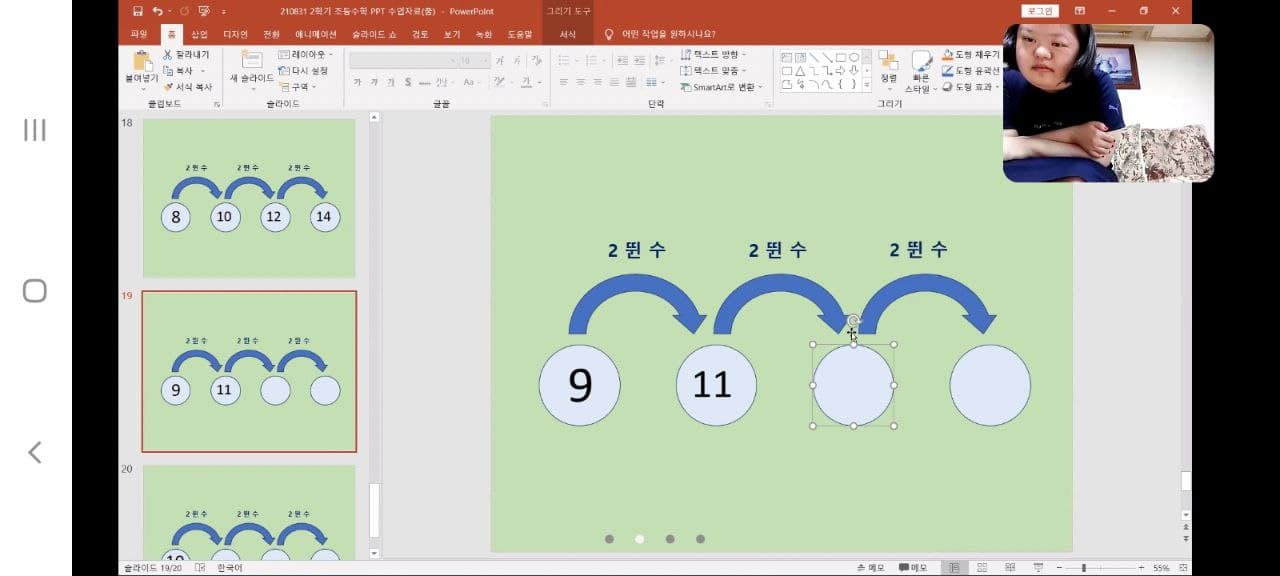Click Android recent apps navigation button
Viewport: 1280px width, 576px height.
pyautogui.click(x=34, y=129)
